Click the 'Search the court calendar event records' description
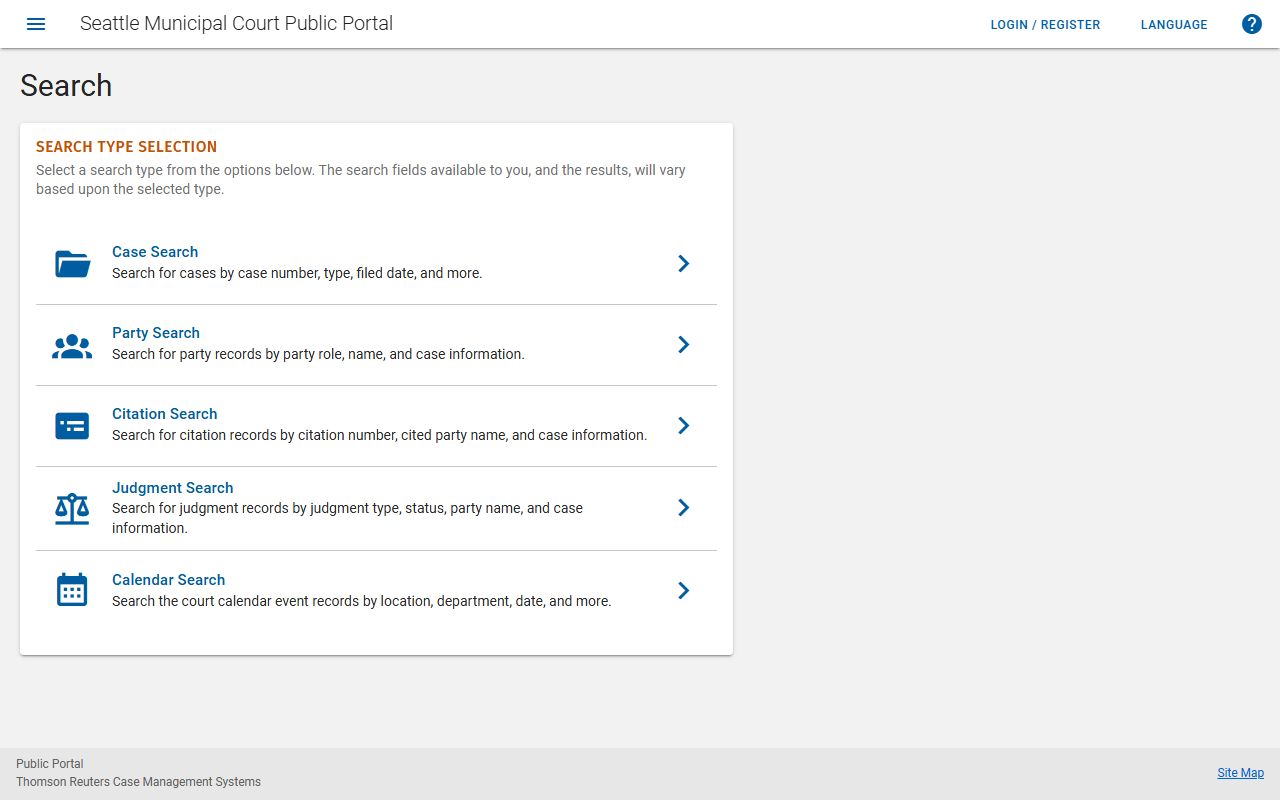This screenshot has width=1280, height=800. tap(362, 601)
